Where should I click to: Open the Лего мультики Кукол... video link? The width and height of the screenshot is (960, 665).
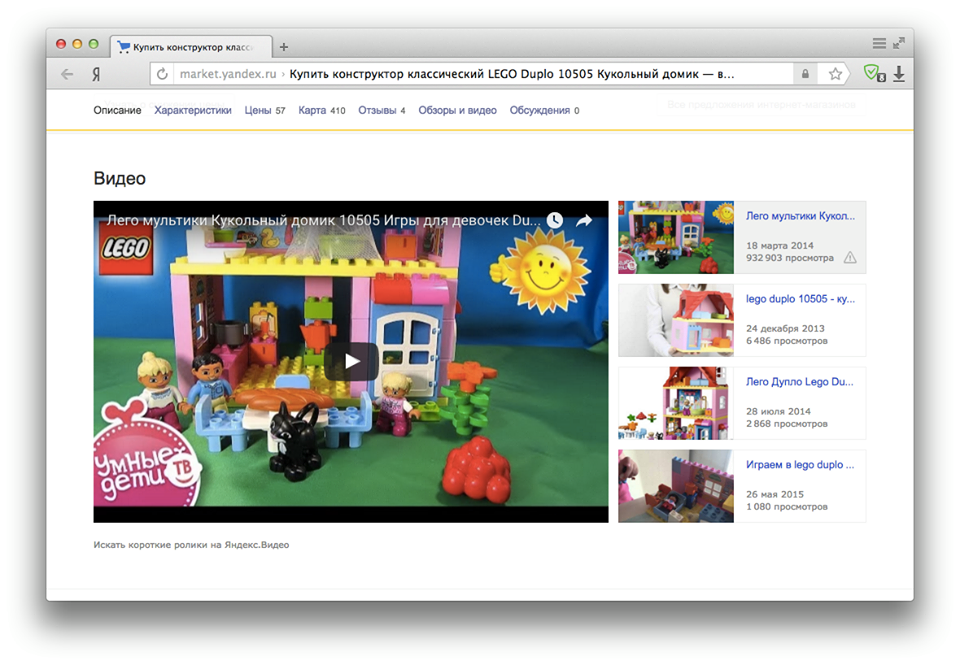tap(800, 216)
